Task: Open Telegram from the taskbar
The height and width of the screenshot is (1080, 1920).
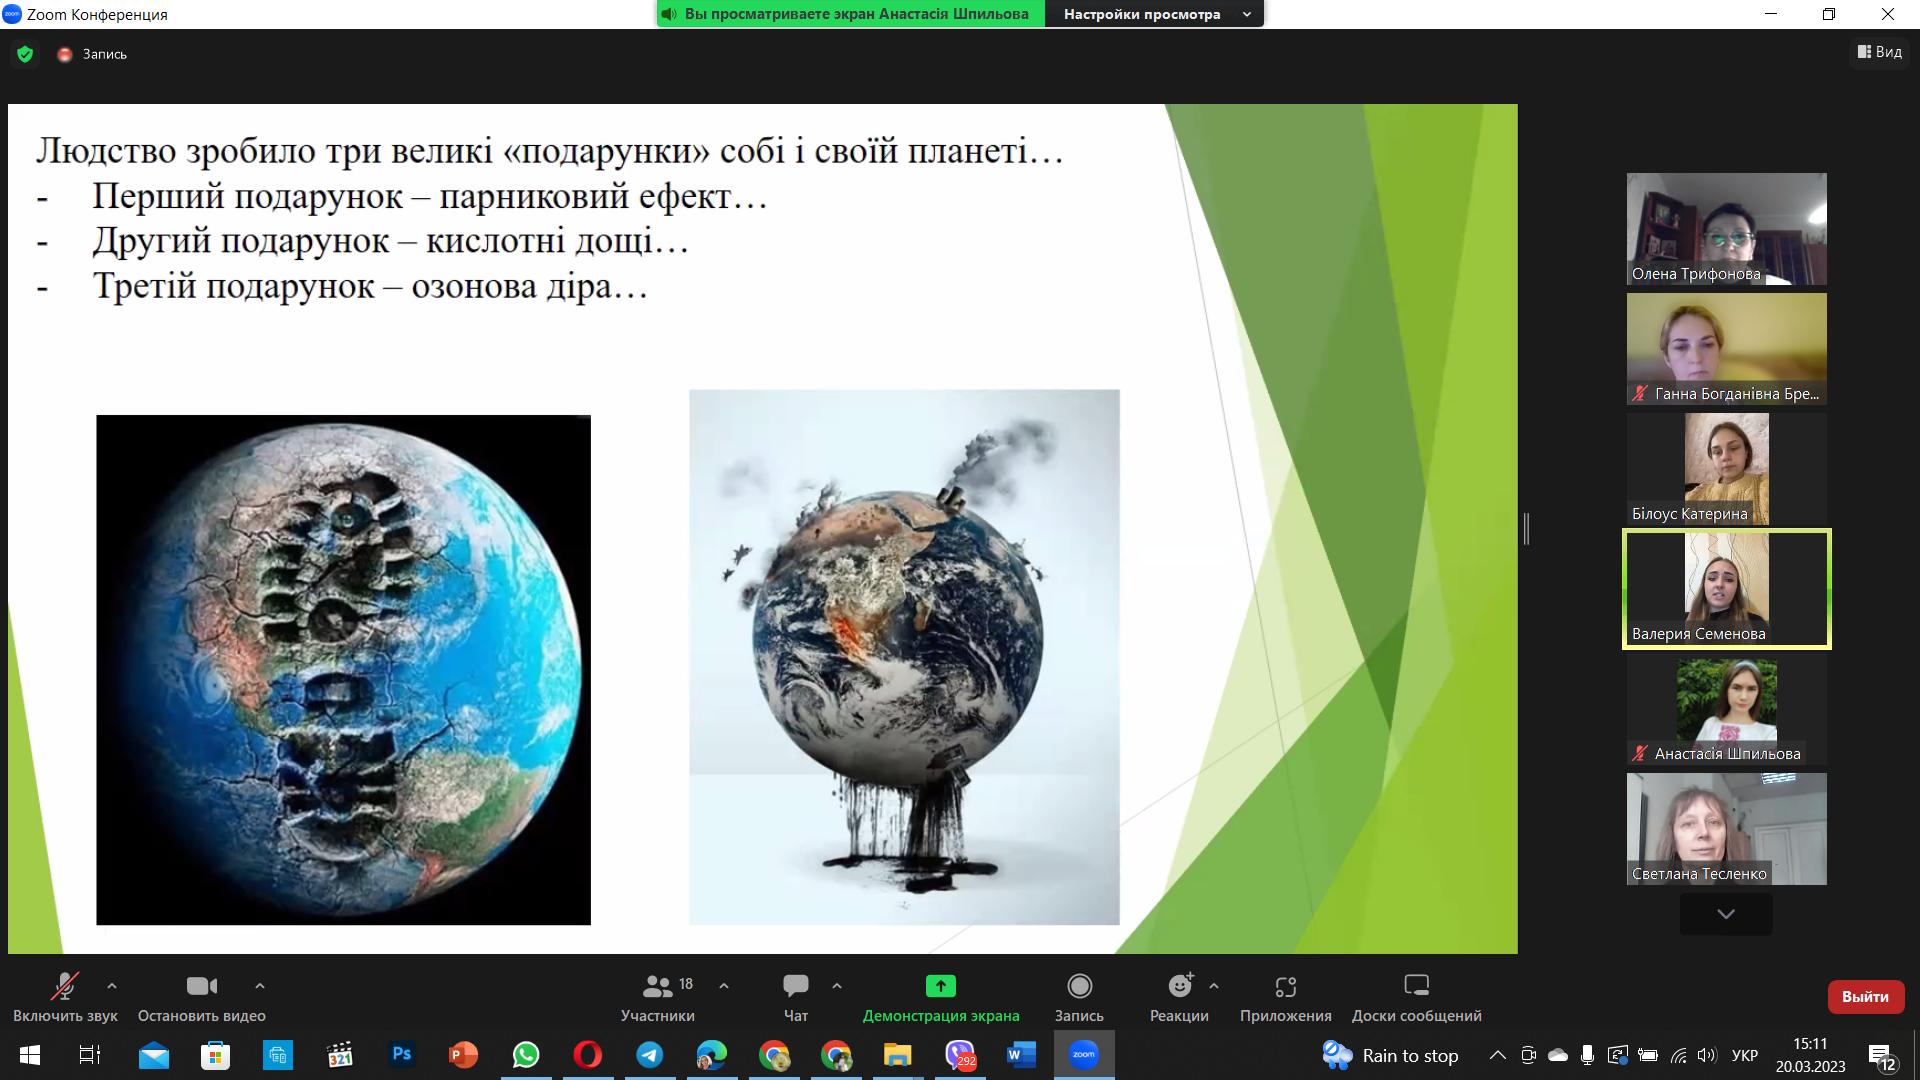Action: [650, 1055]
